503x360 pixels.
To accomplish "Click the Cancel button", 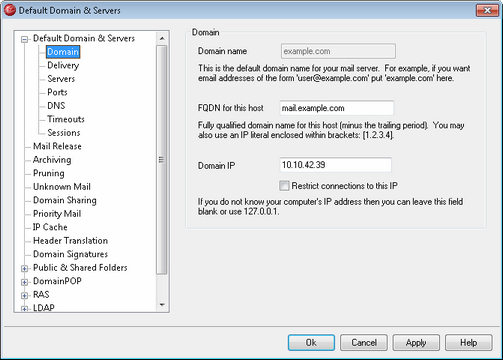I will point(364,343).
